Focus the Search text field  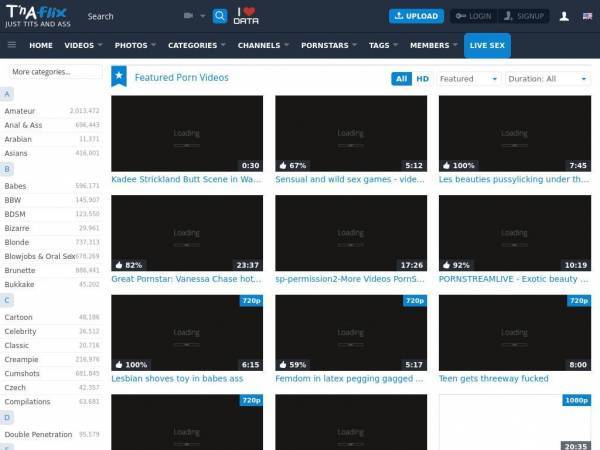pos(132,16)
